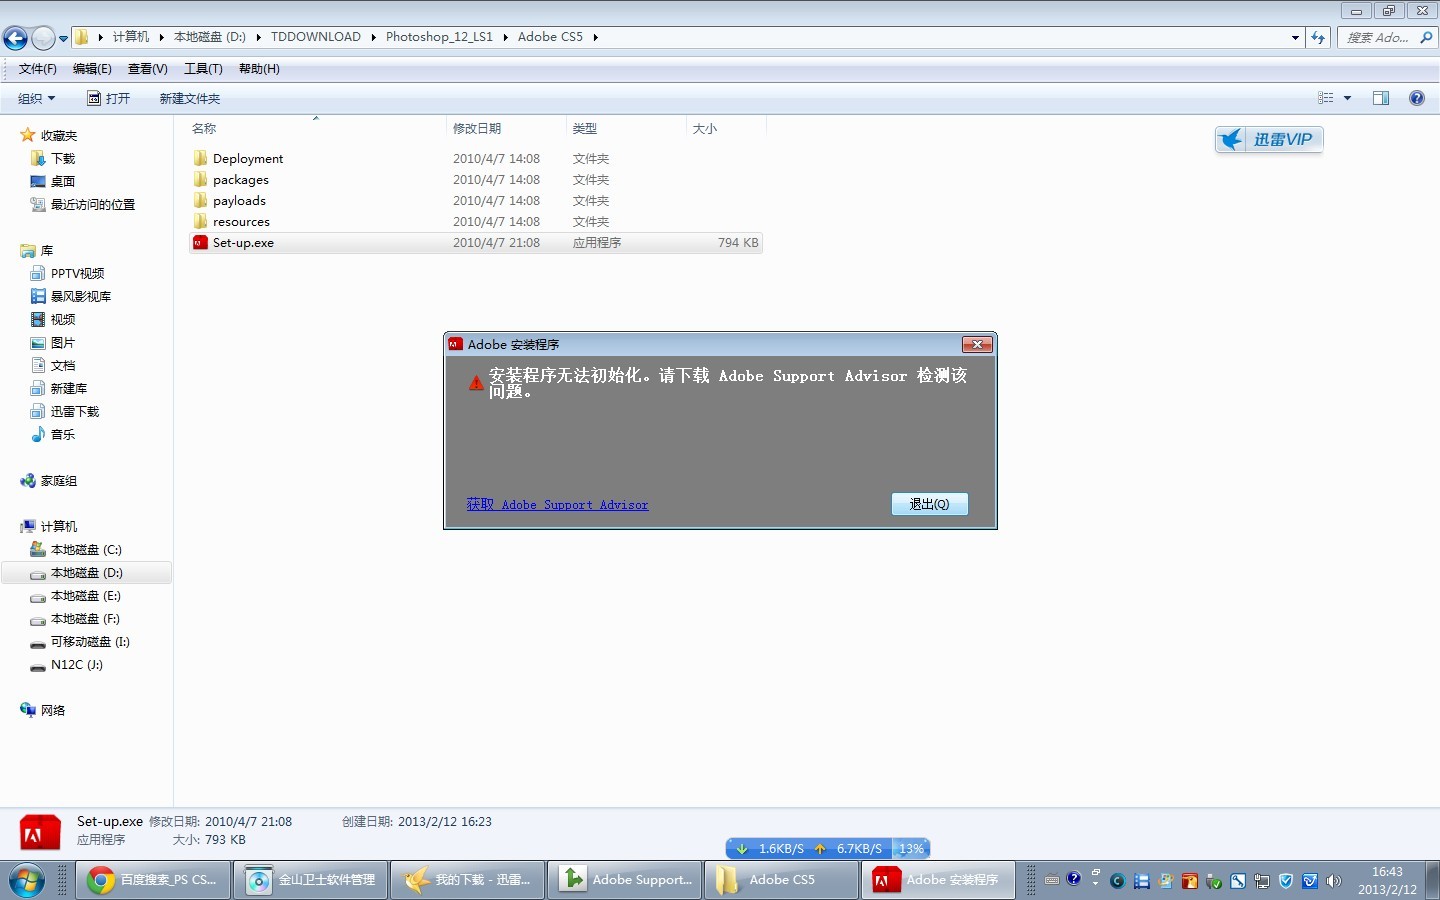Select 可移动磁盘 (I:) drive
Image resolution: width=1440 pixels, height=900 pixels.
(x=90, y=641)
